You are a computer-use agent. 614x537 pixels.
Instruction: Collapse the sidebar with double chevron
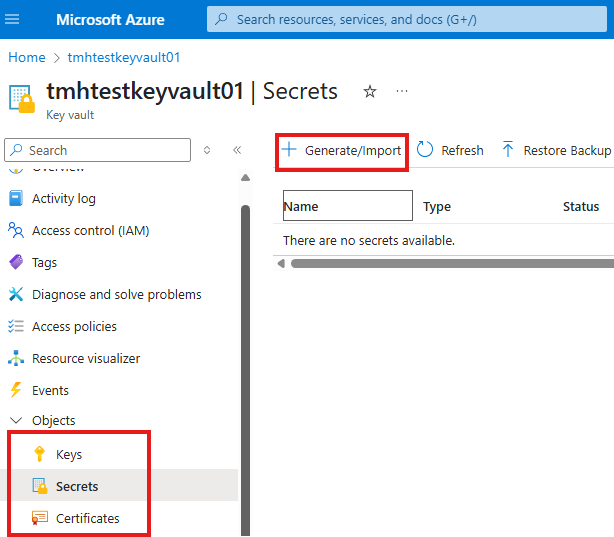tap(237, 150)
